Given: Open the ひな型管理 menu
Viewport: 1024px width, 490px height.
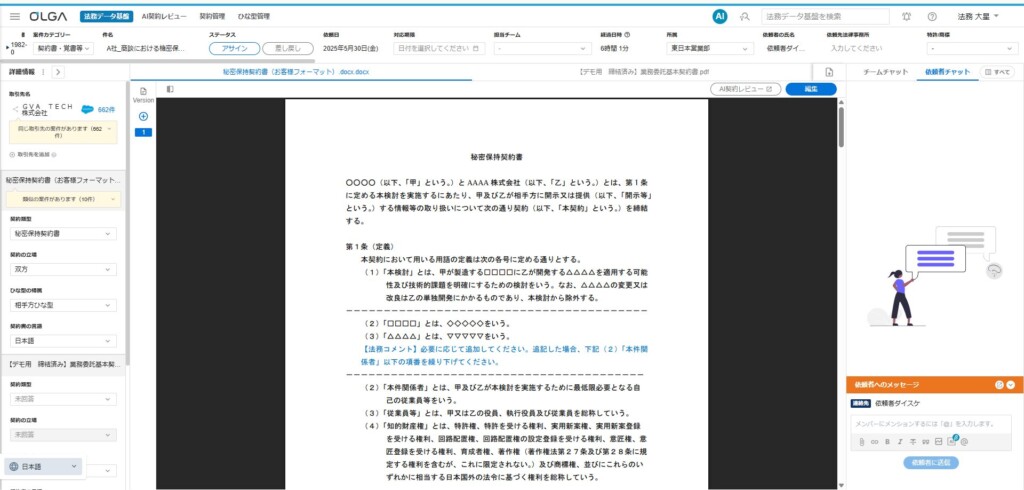Looking at the screenshot, I should (251, 16).
